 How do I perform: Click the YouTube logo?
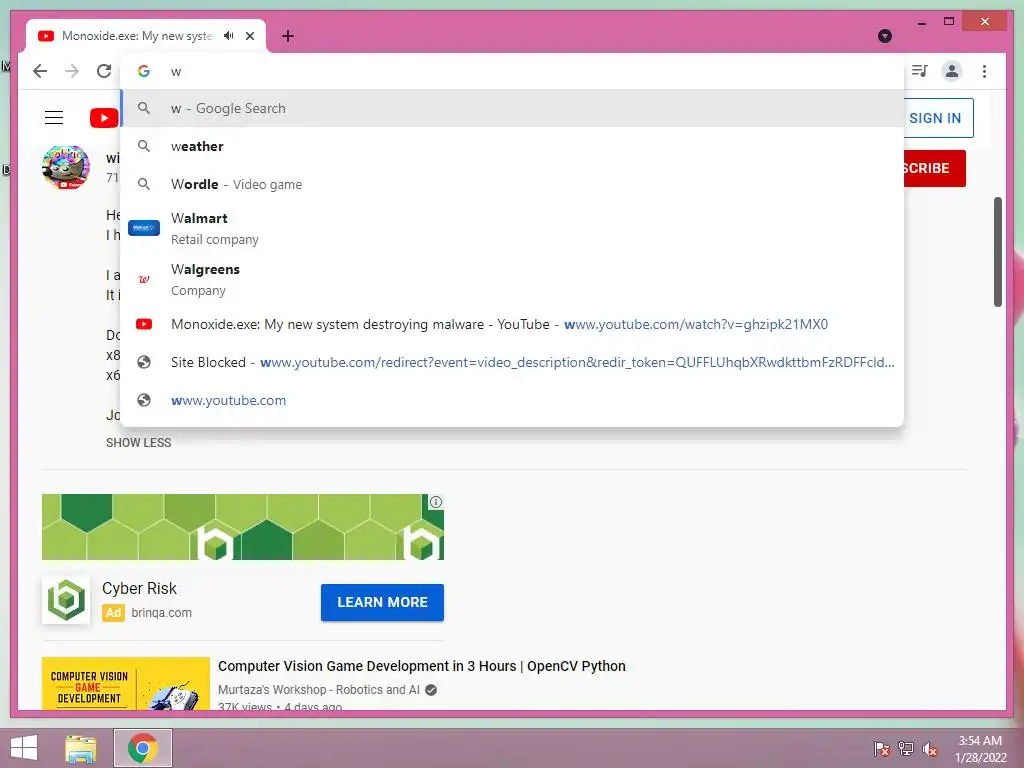pos(104,118)
